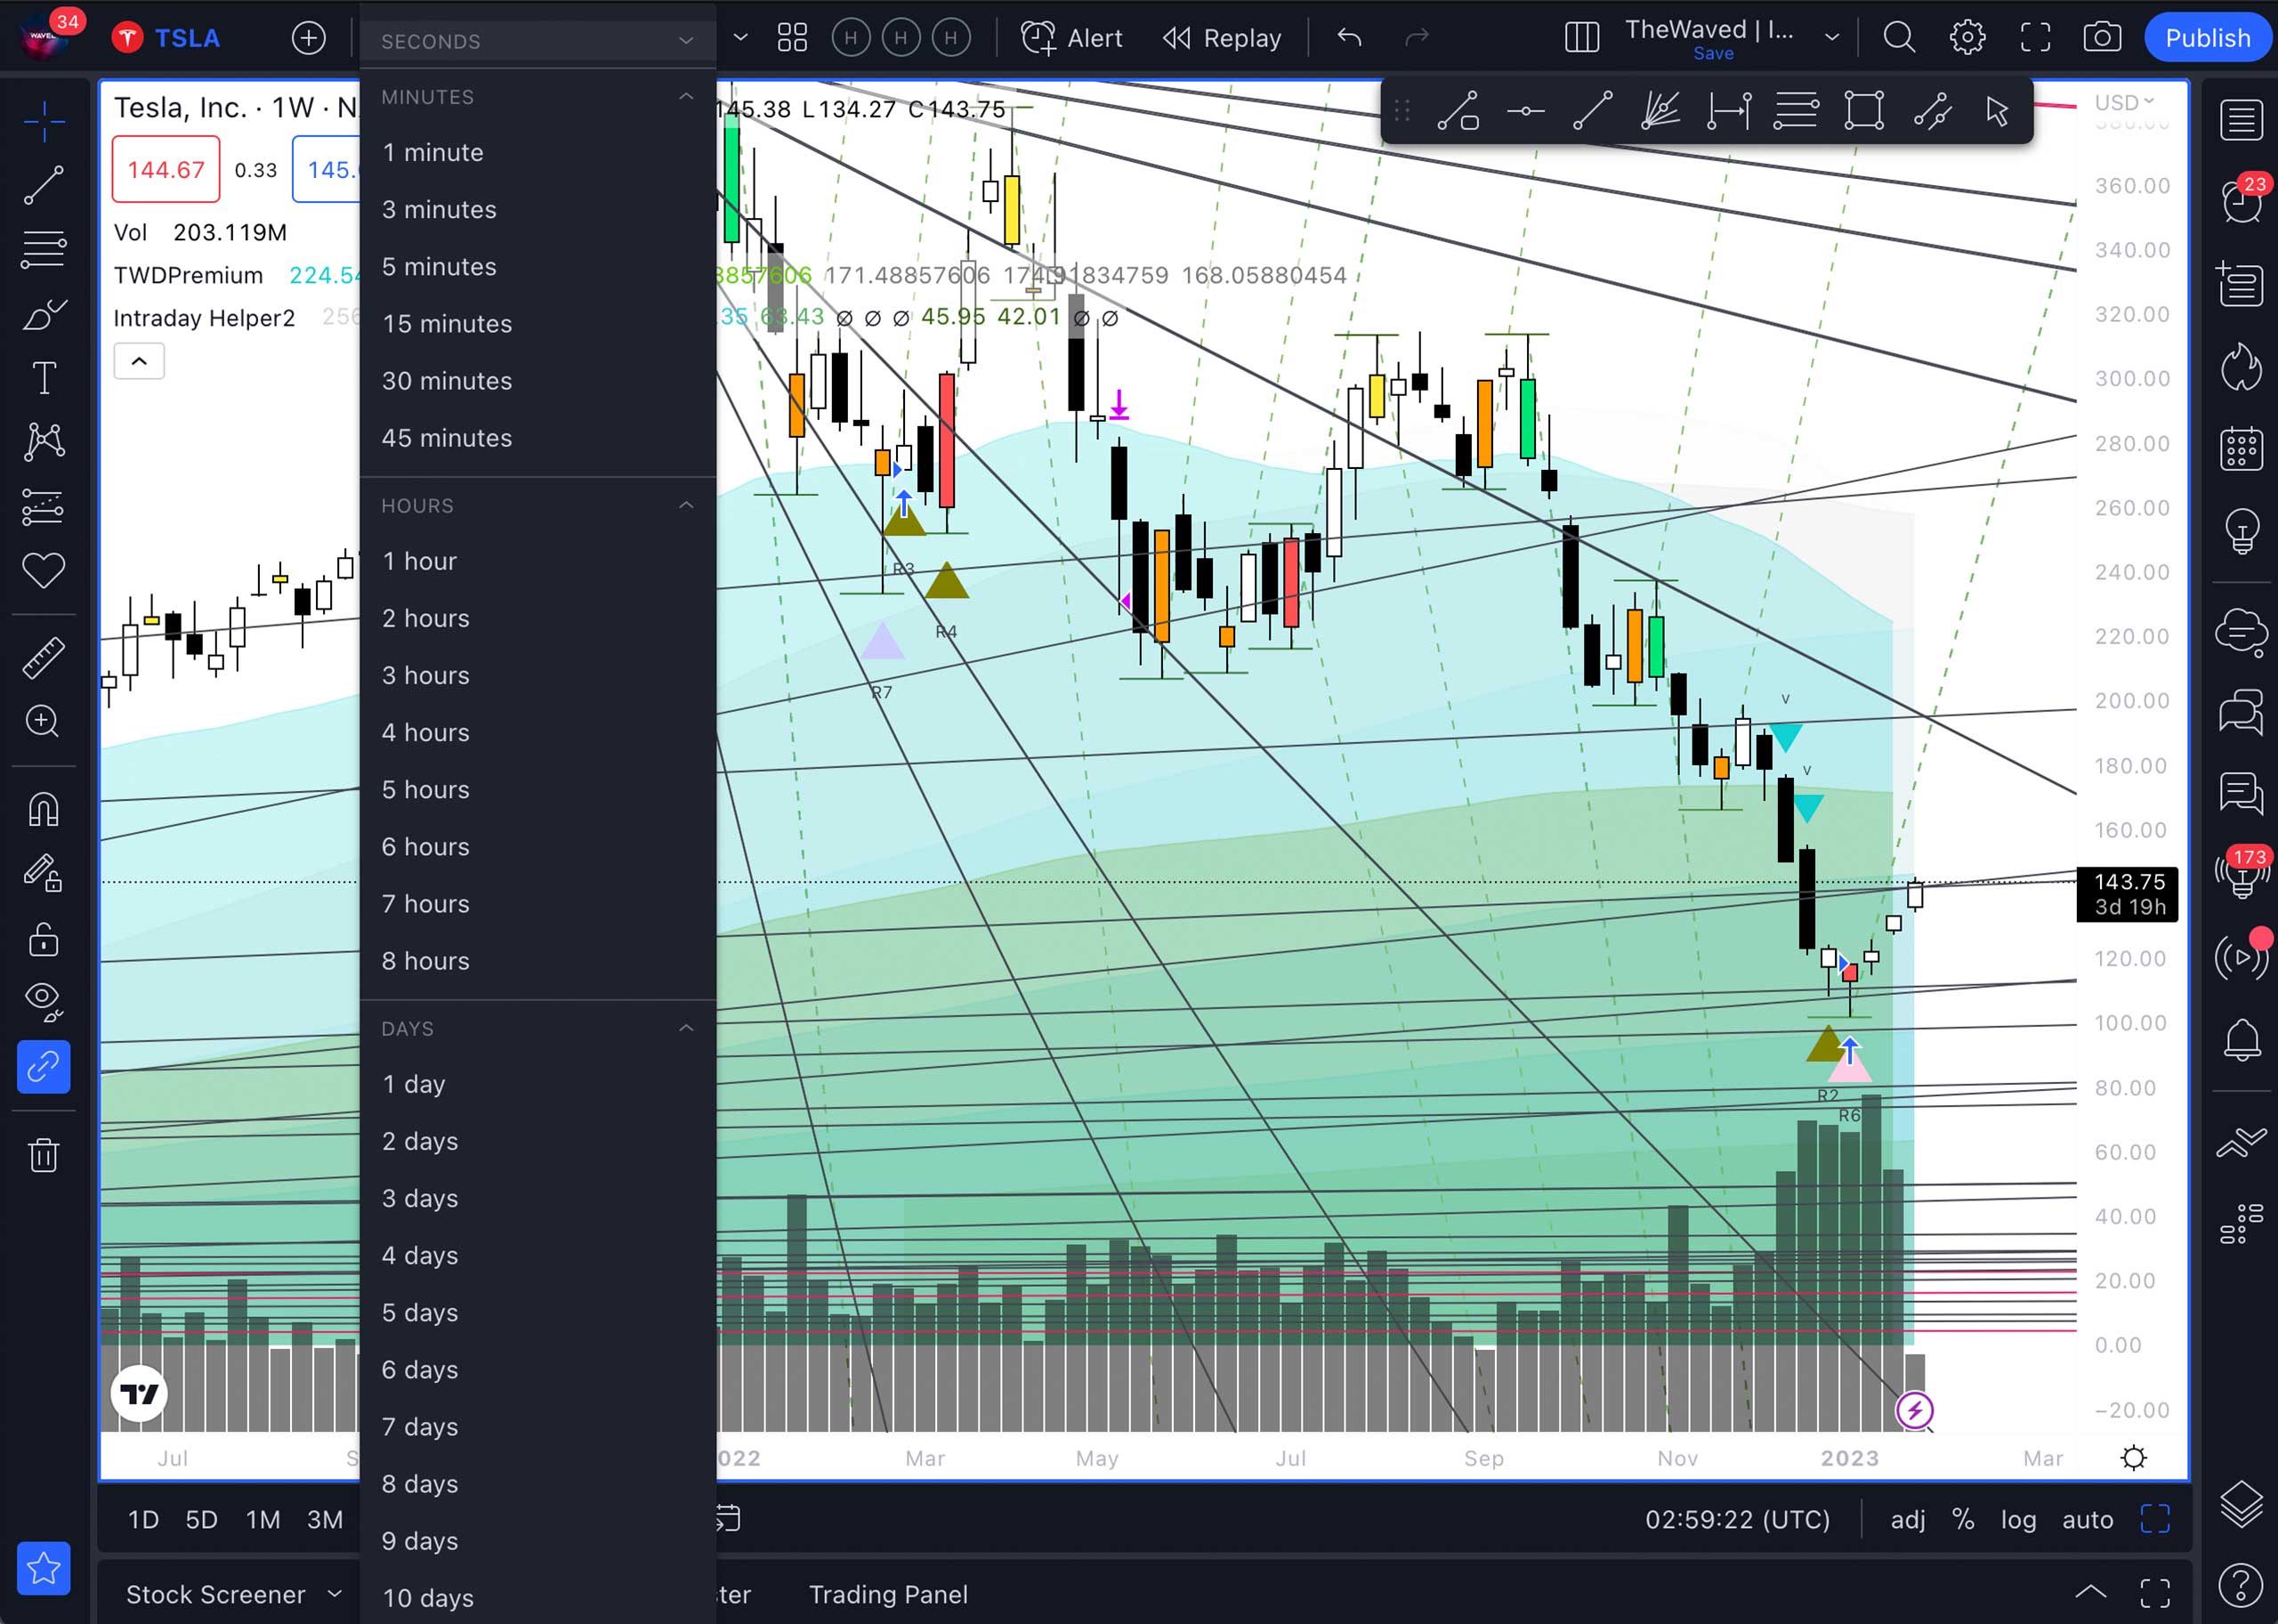Collapse the indicator legend arrow
2278x1624 pixels.
tap(139, 361)
